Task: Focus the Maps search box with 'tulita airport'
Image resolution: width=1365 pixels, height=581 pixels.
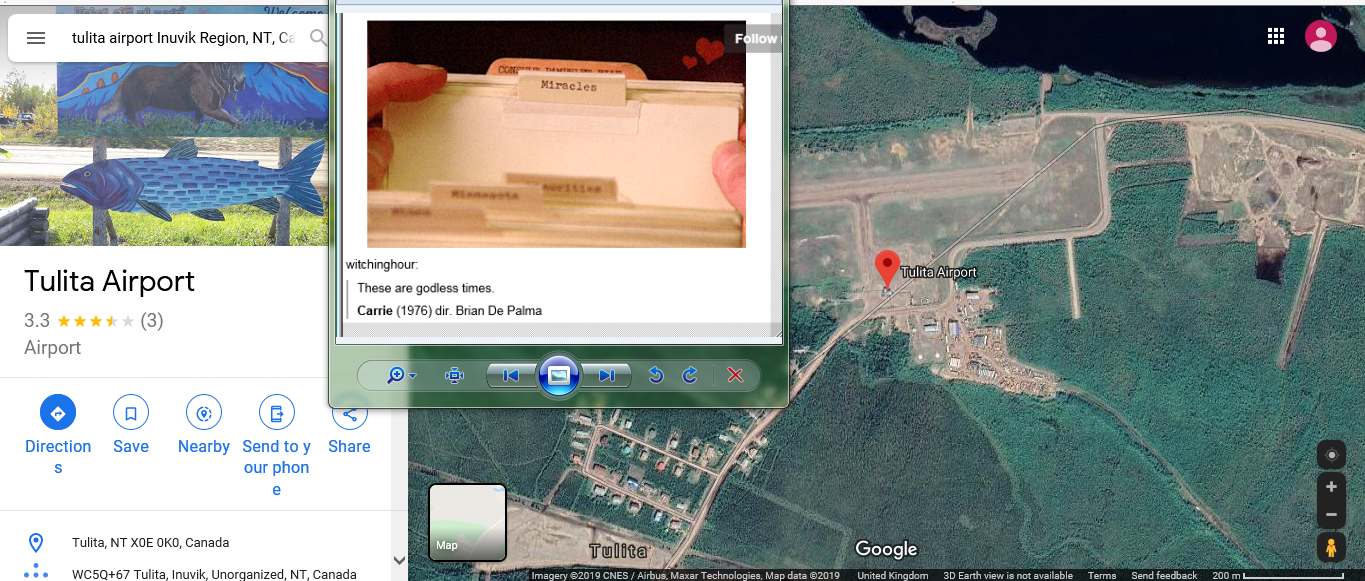Action: coord(183,38)
